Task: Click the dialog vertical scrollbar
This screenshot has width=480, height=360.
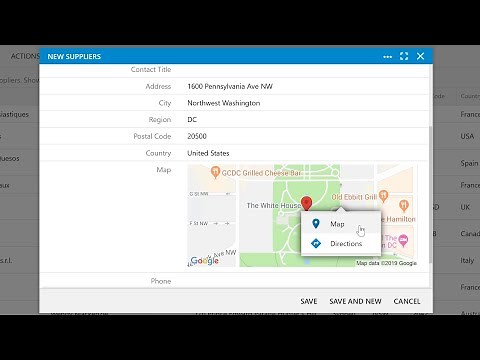Action: point(430,195)
